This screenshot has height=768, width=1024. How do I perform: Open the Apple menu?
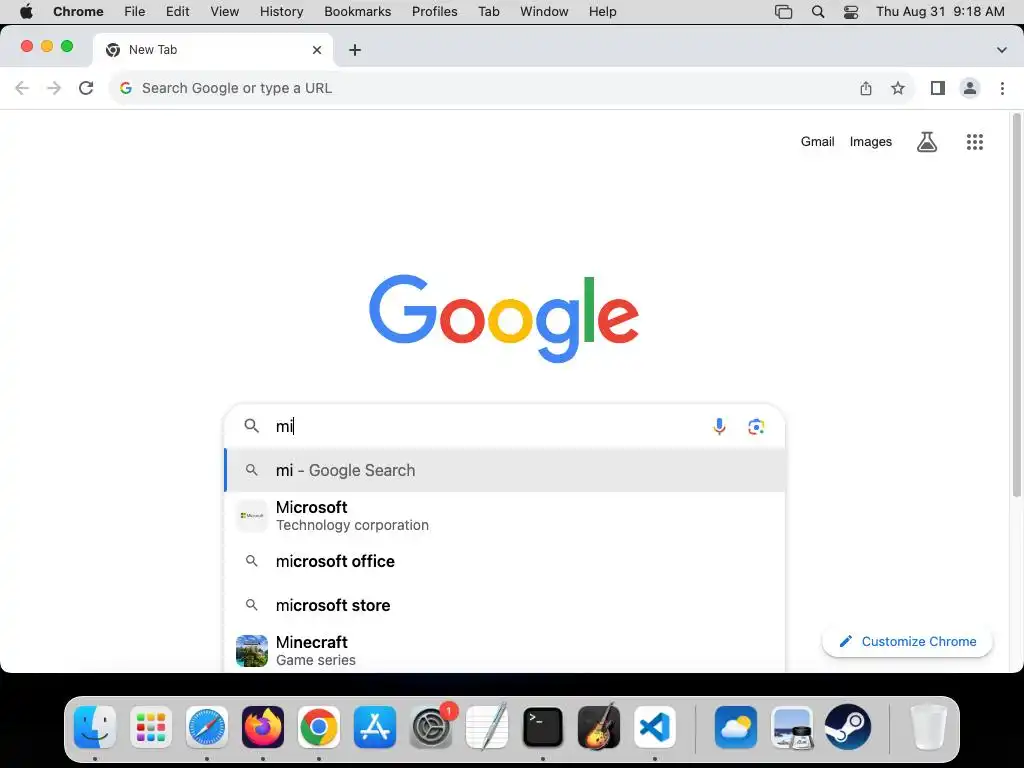pos(26,12)
